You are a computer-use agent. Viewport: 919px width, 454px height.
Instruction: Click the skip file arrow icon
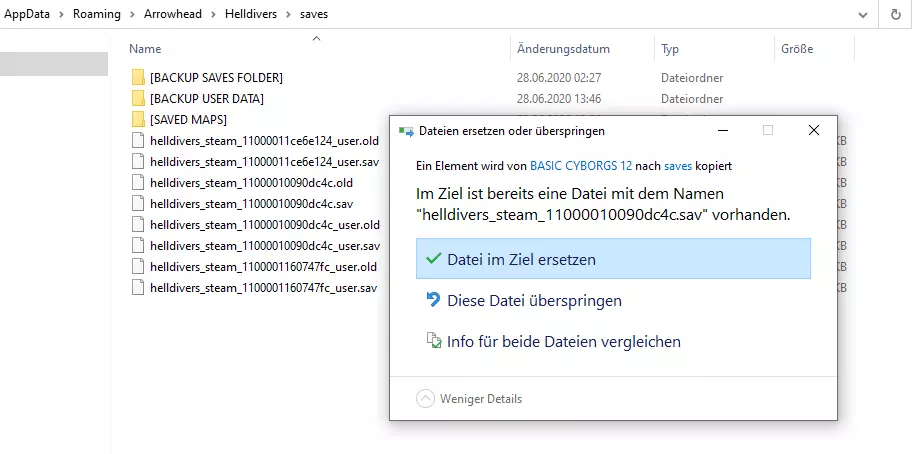coord(433,300)
